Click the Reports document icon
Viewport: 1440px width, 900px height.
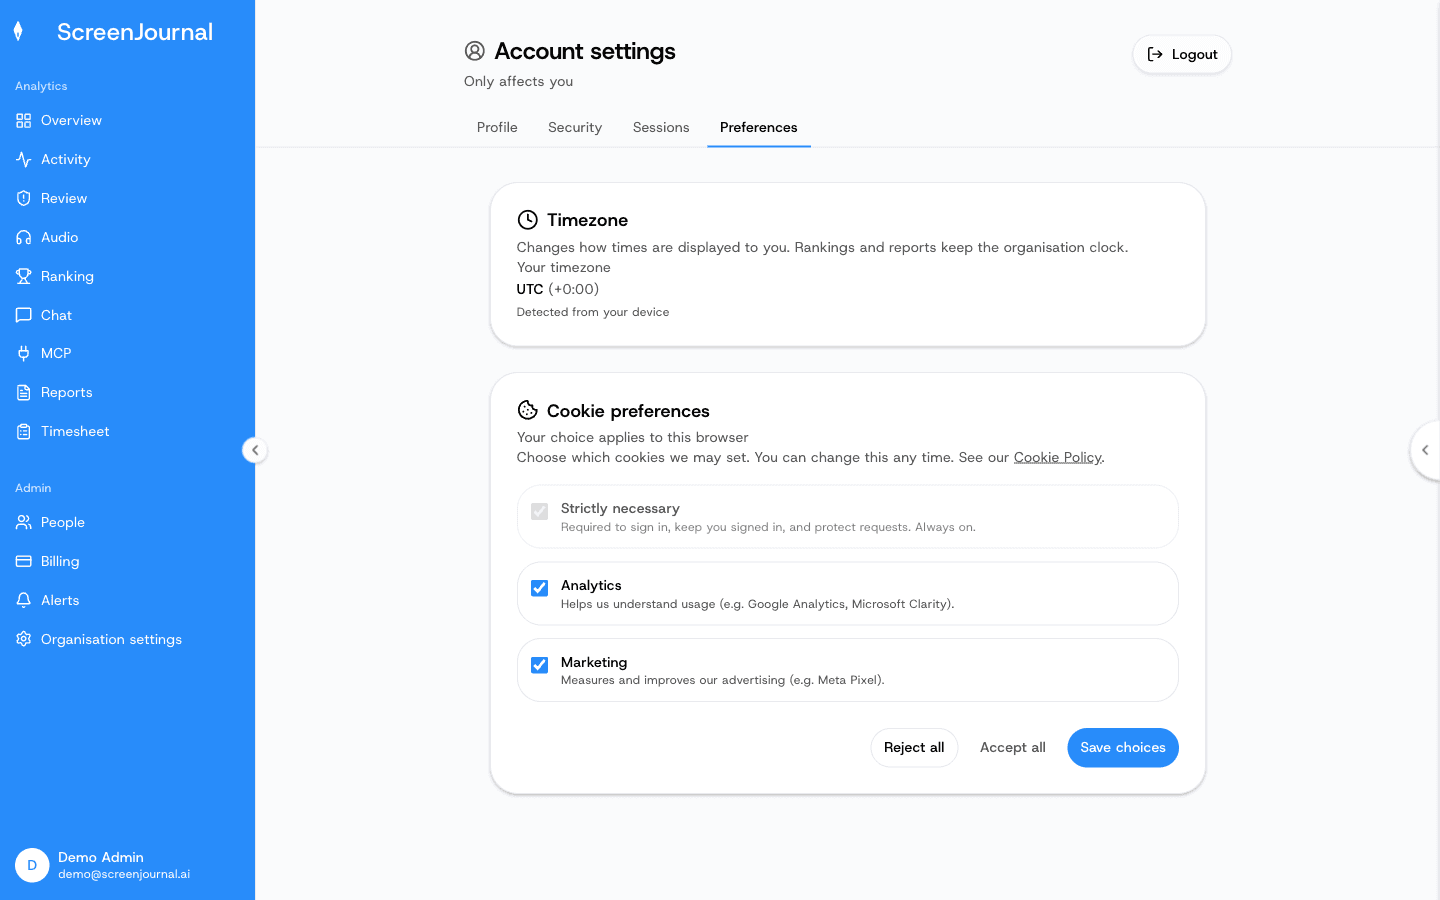click(x=24, y=393)
